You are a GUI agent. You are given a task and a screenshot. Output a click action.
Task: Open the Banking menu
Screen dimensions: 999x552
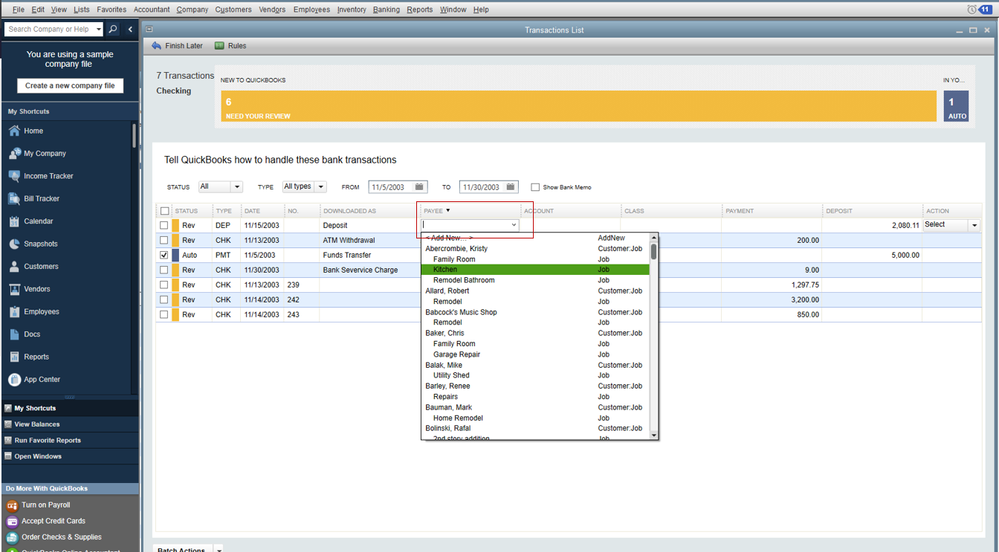[x=386, y=10]
